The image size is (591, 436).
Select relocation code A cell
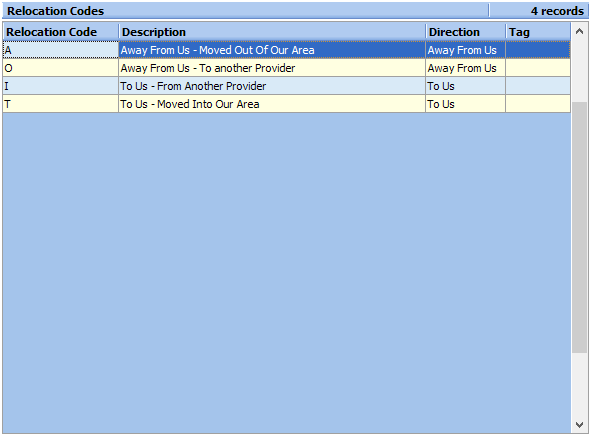coord(61,50)
